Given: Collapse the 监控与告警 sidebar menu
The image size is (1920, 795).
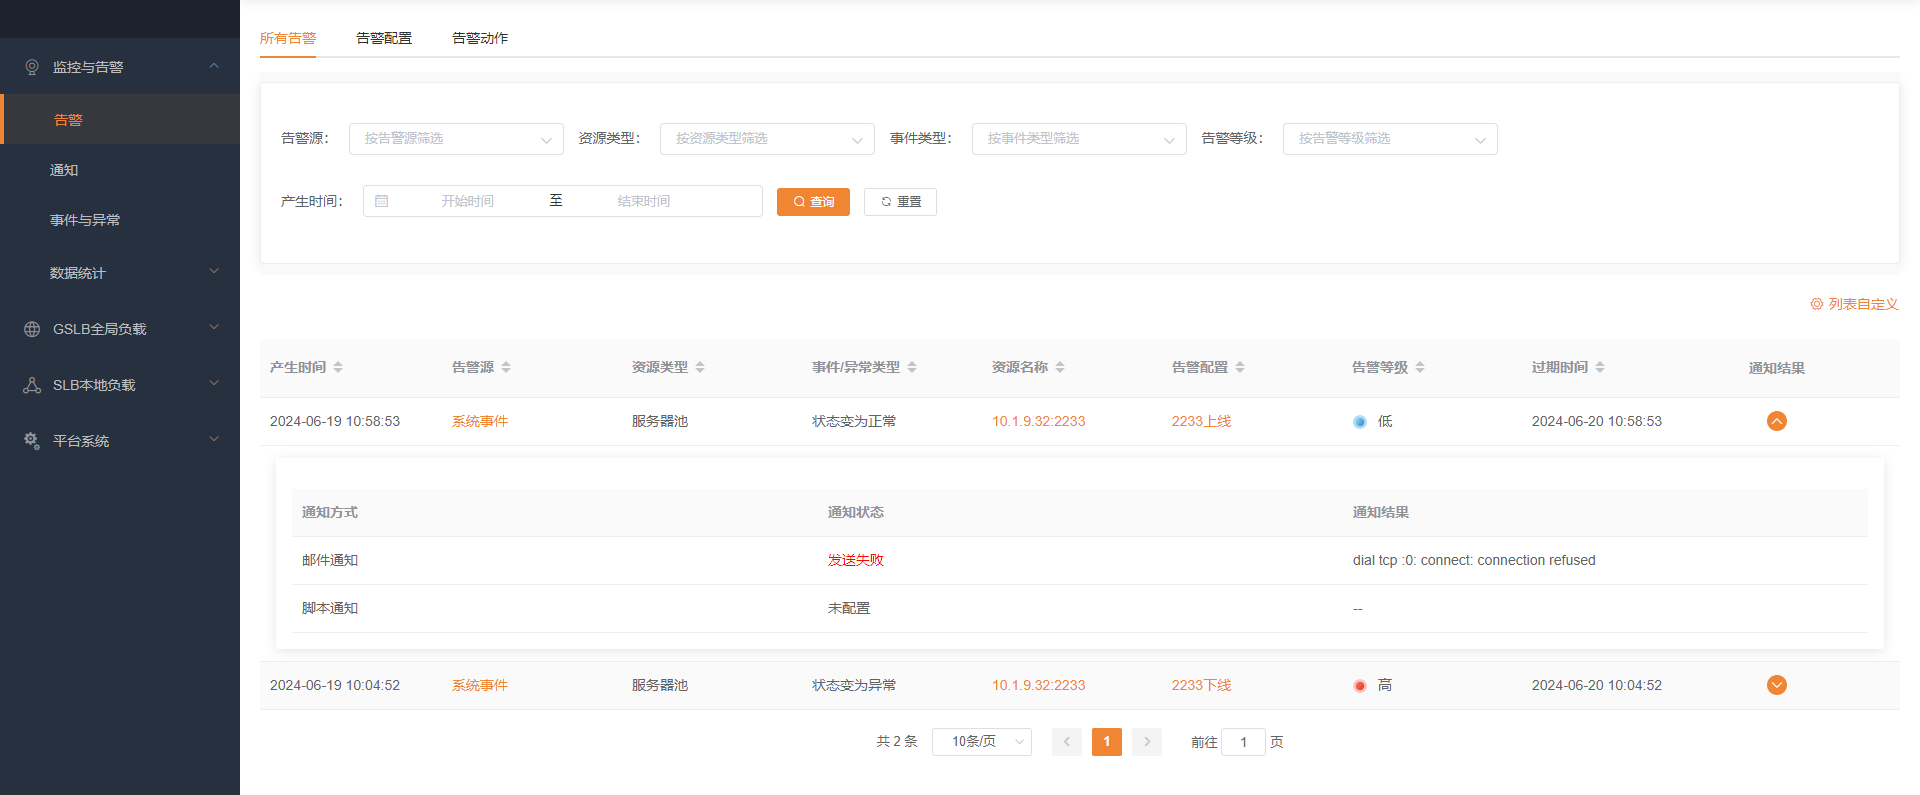Looking at the screenshot, I should [213, 67].
